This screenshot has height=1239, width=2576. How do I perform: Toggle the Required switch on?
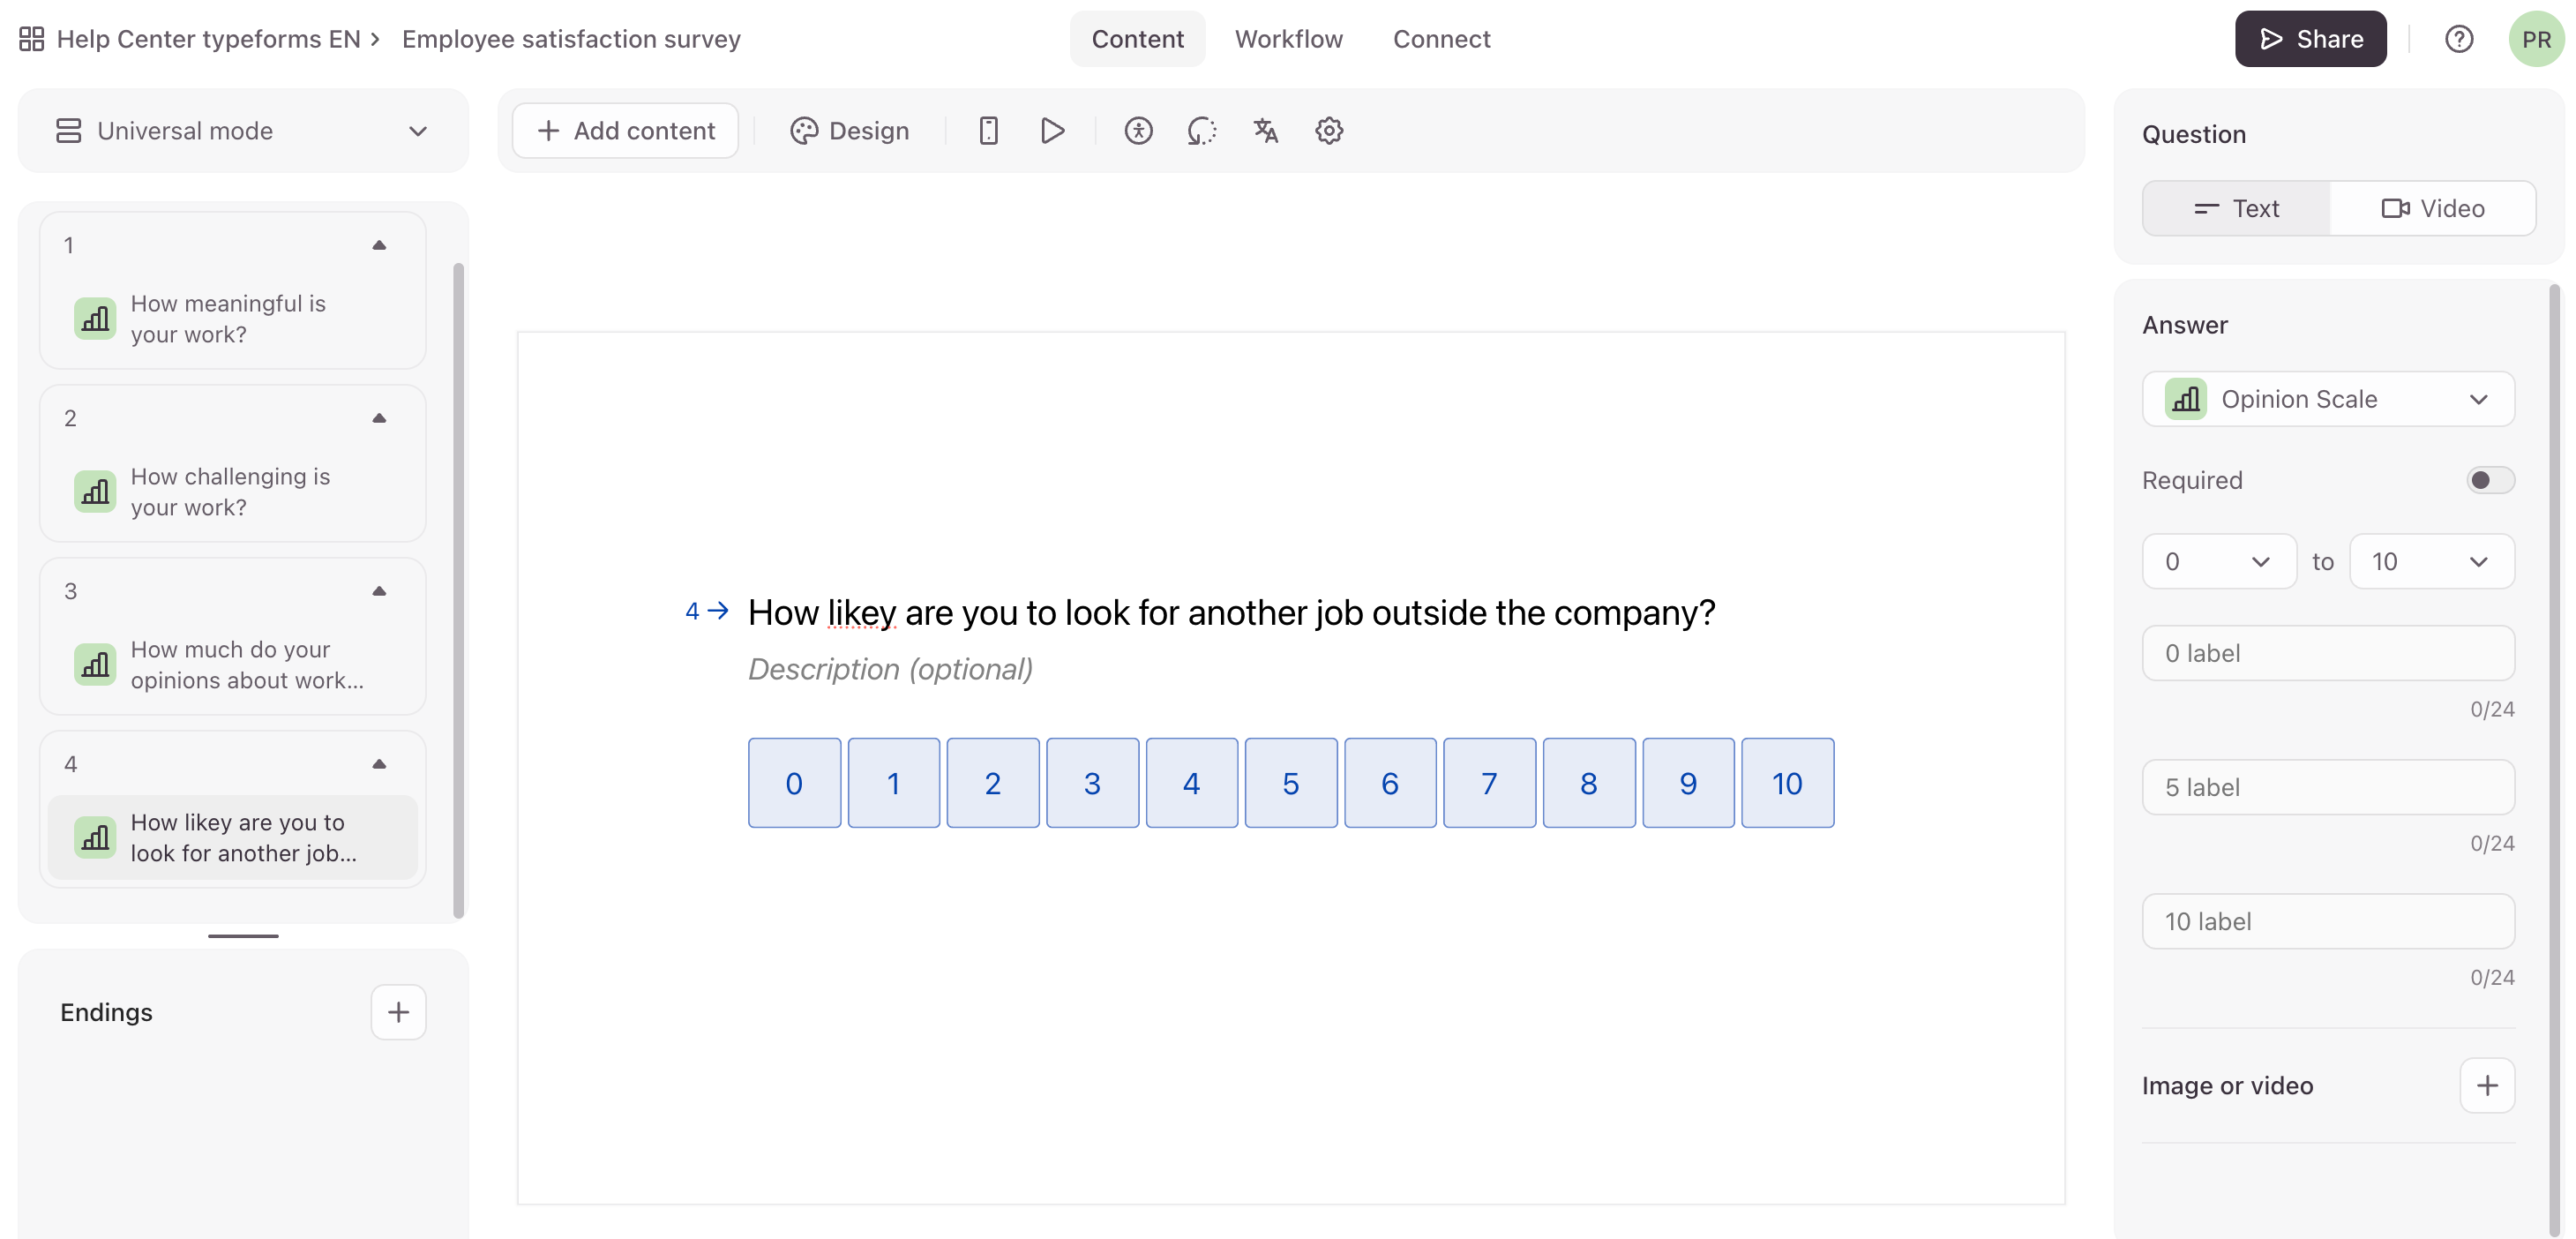[2489, 480]
